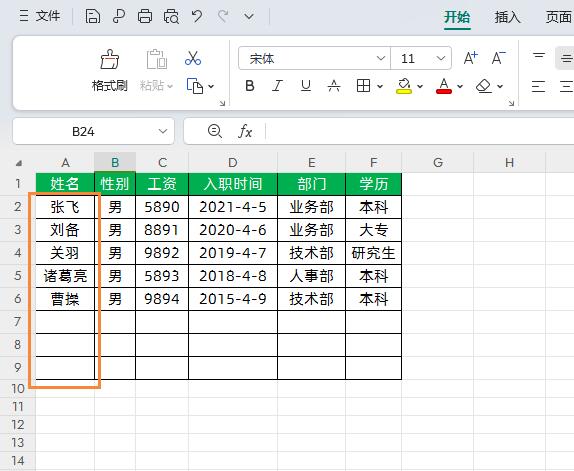This screenshot has height=471, width=574.
Task: Click the fx insert function button
Action: coord(245,131)
